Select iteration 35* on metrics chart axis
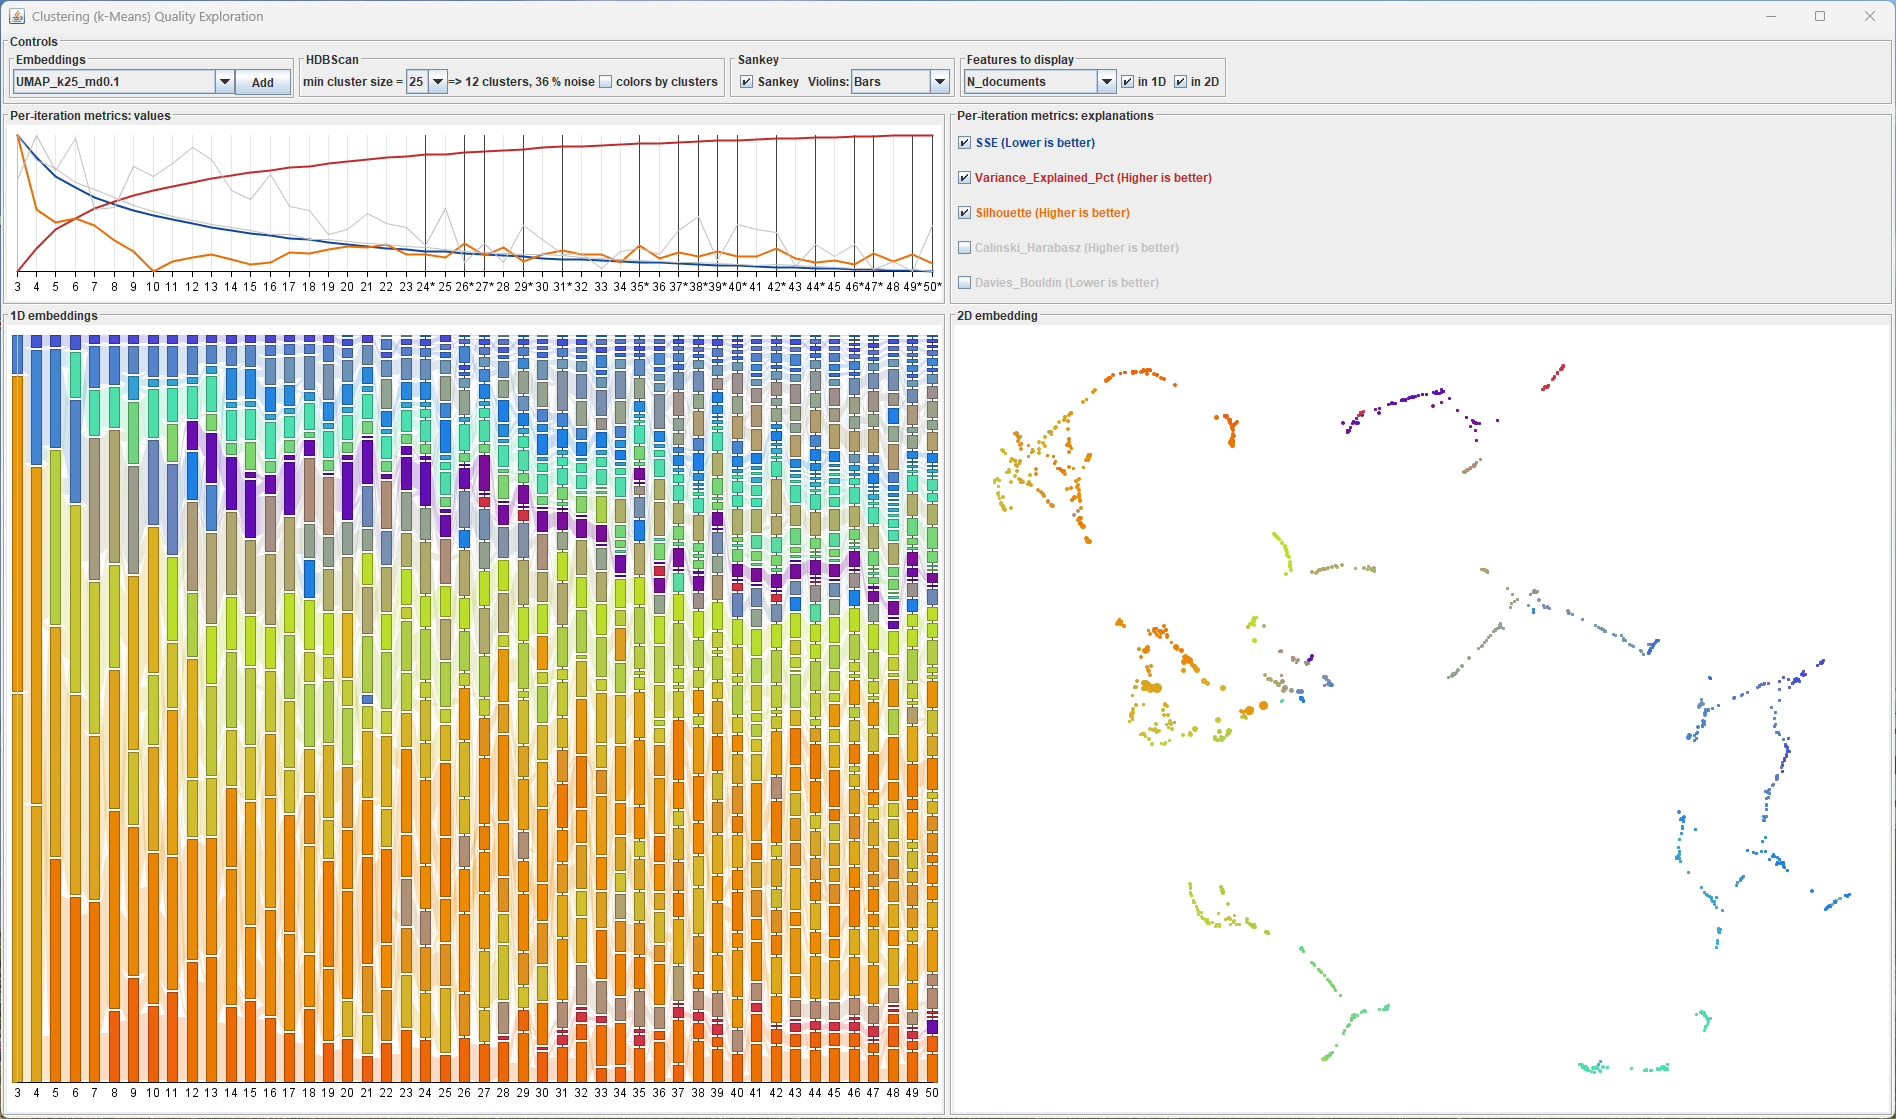The image size is (1896, 1119). (x=639, y=287)
